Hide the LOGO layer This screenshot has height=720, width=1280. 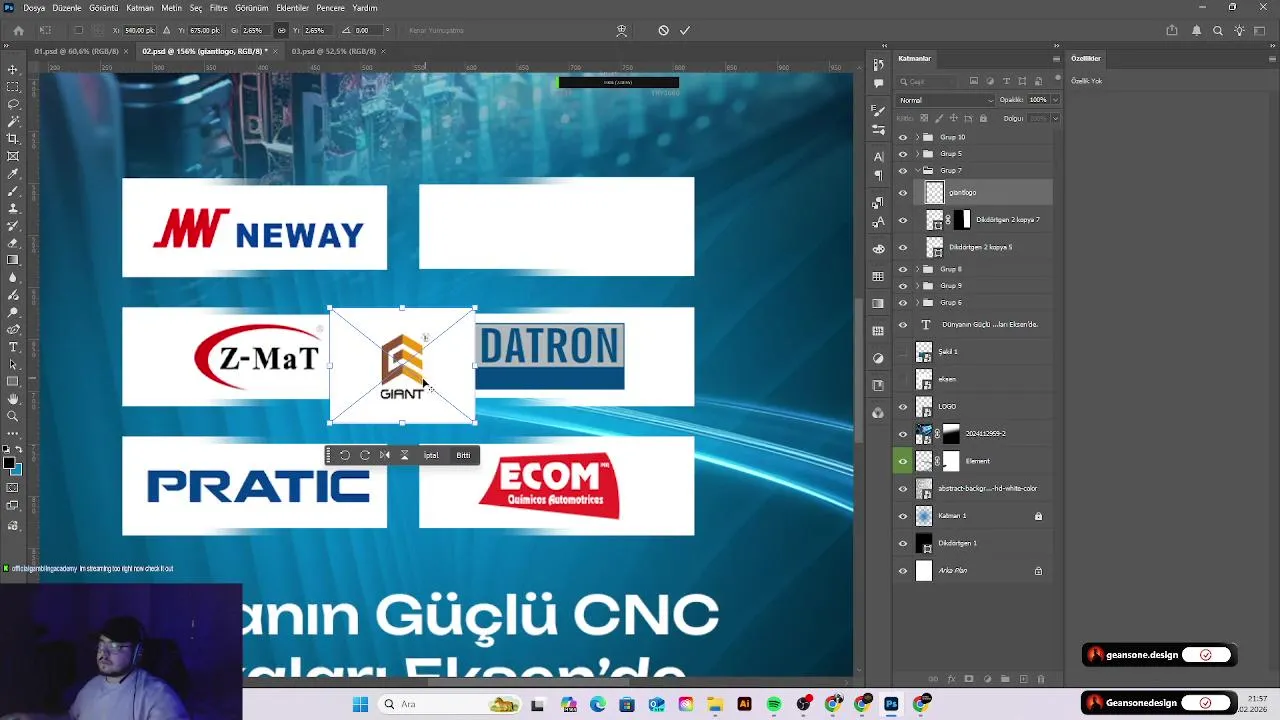click(x=903, y=407)
